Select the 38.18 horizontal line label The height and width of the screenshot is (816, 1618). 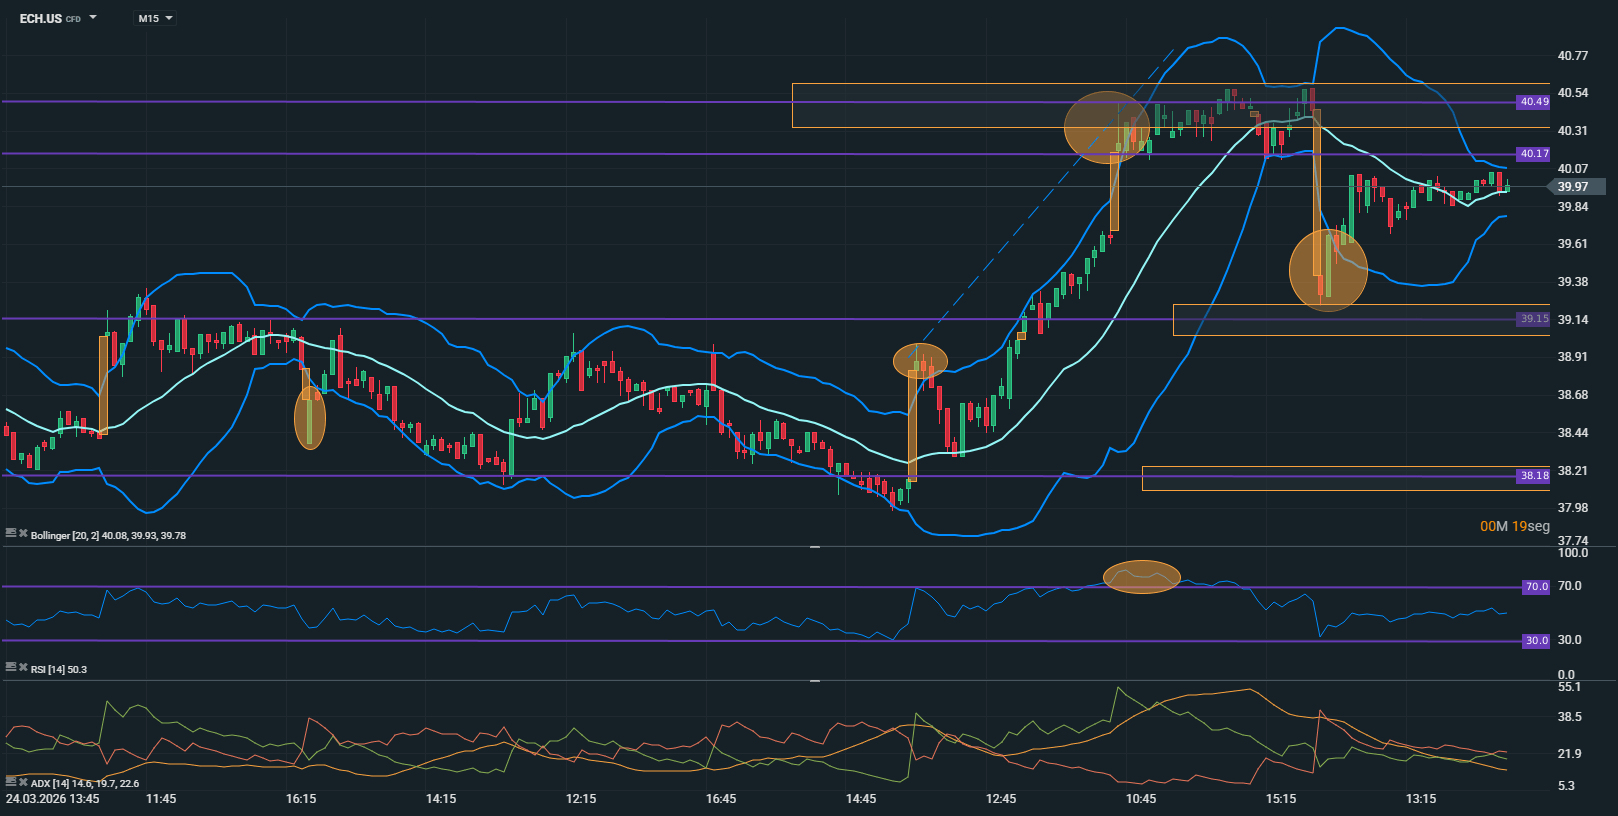(x=1534, y=476)
